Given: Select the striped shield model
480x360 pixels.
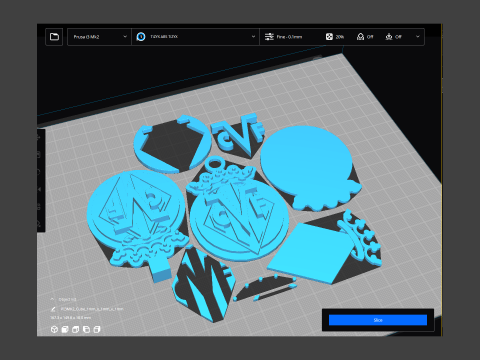Looking at the screenshot, I should [203, 283].
